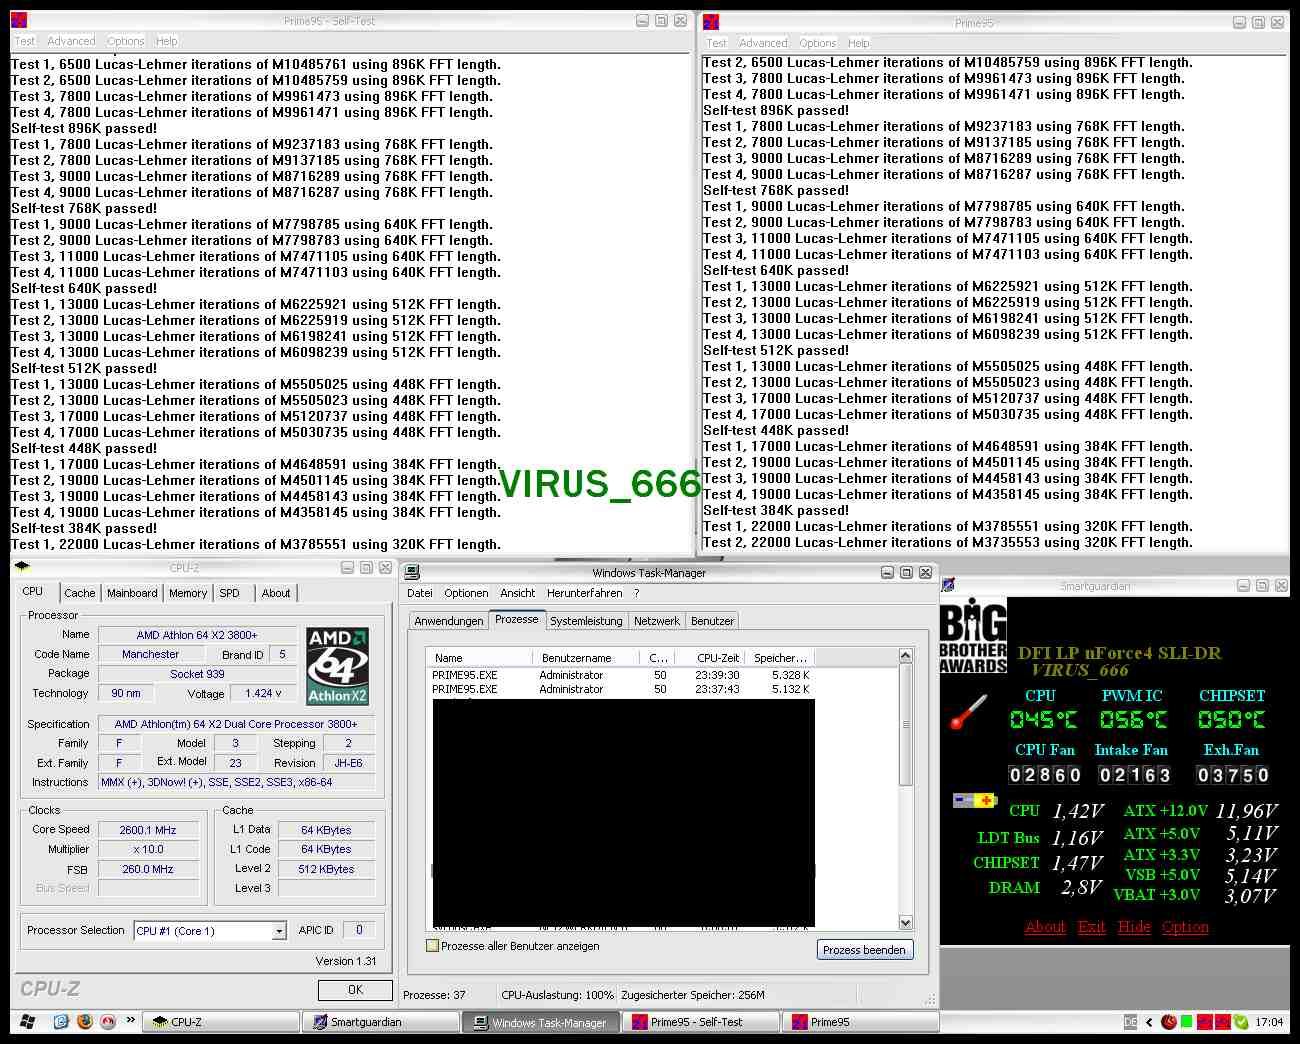The width and height of the screenshot is (1300, 1044).
Task: Click the DE language indicator in tray
Action: 1131,1022
